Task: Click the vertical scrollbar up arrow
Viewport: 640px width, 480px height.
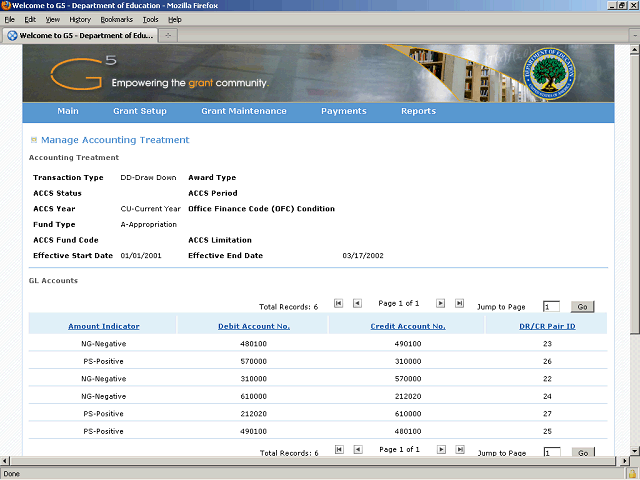Action: point(634,50)
